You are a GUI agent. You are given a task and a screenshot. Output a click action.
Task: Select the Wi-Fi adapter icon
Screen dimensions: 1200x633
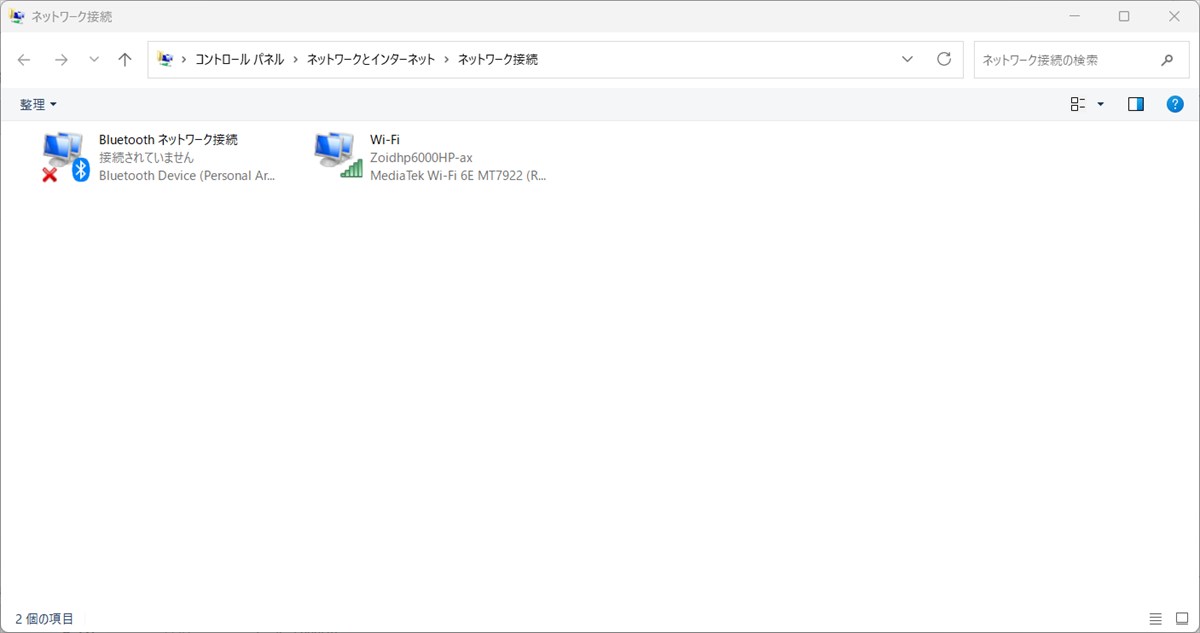[x=338, y=156]
